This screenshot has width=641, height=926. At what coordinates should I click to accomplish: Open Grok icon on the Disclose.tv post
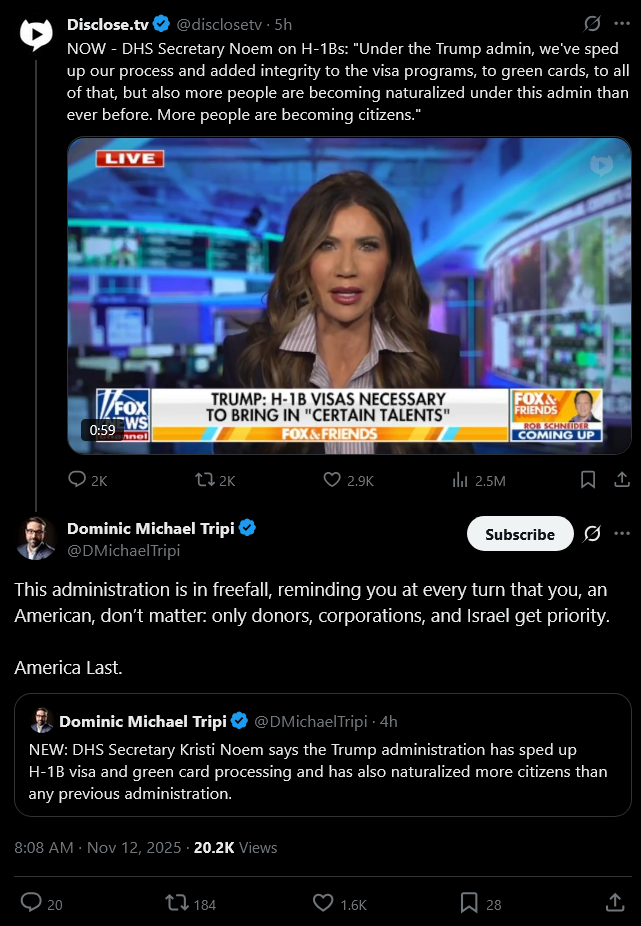pyautogui.click(x=592, y=24)
